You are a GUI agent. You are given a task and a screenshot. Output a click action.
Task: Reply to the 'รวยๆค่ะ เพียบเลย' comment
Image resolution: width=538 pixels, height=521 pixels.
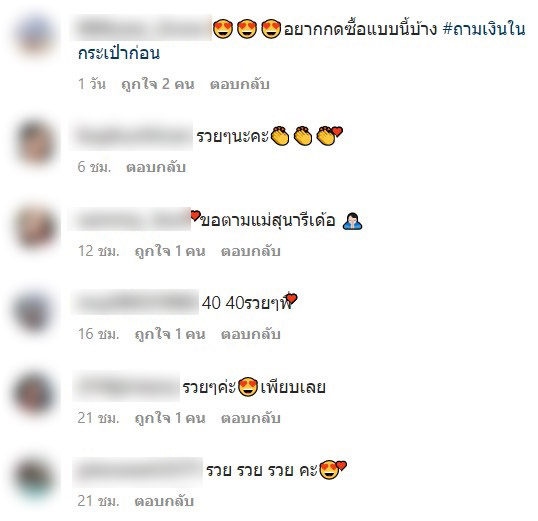[251, 418]
